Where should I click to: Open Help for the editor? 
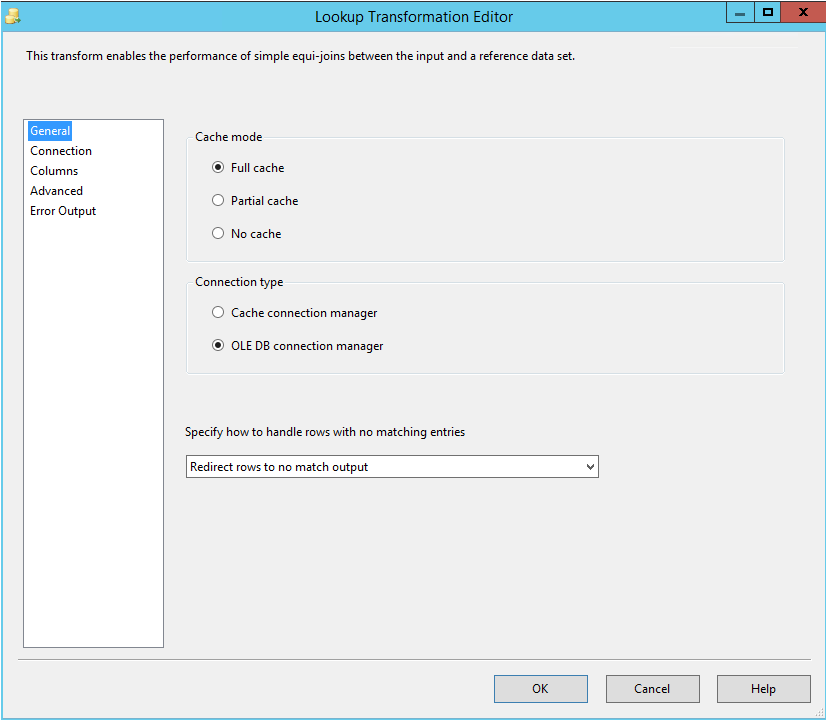coord(763,689)
